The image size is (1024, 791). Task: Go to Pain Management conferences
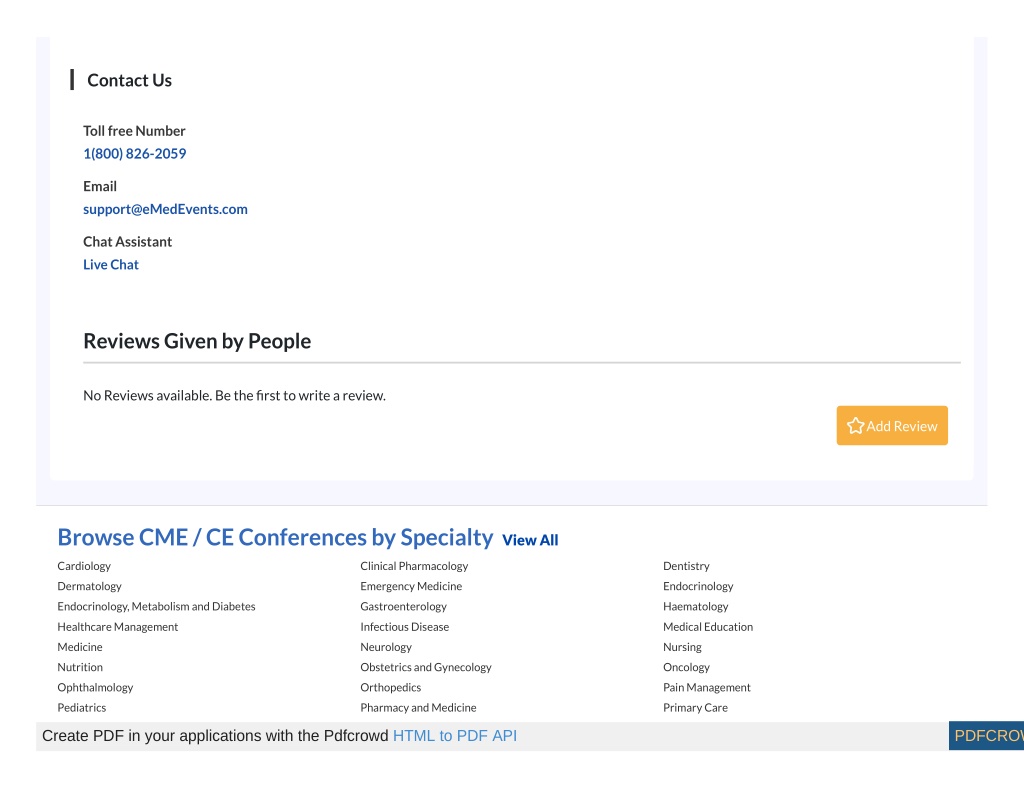tap(707, 688)
